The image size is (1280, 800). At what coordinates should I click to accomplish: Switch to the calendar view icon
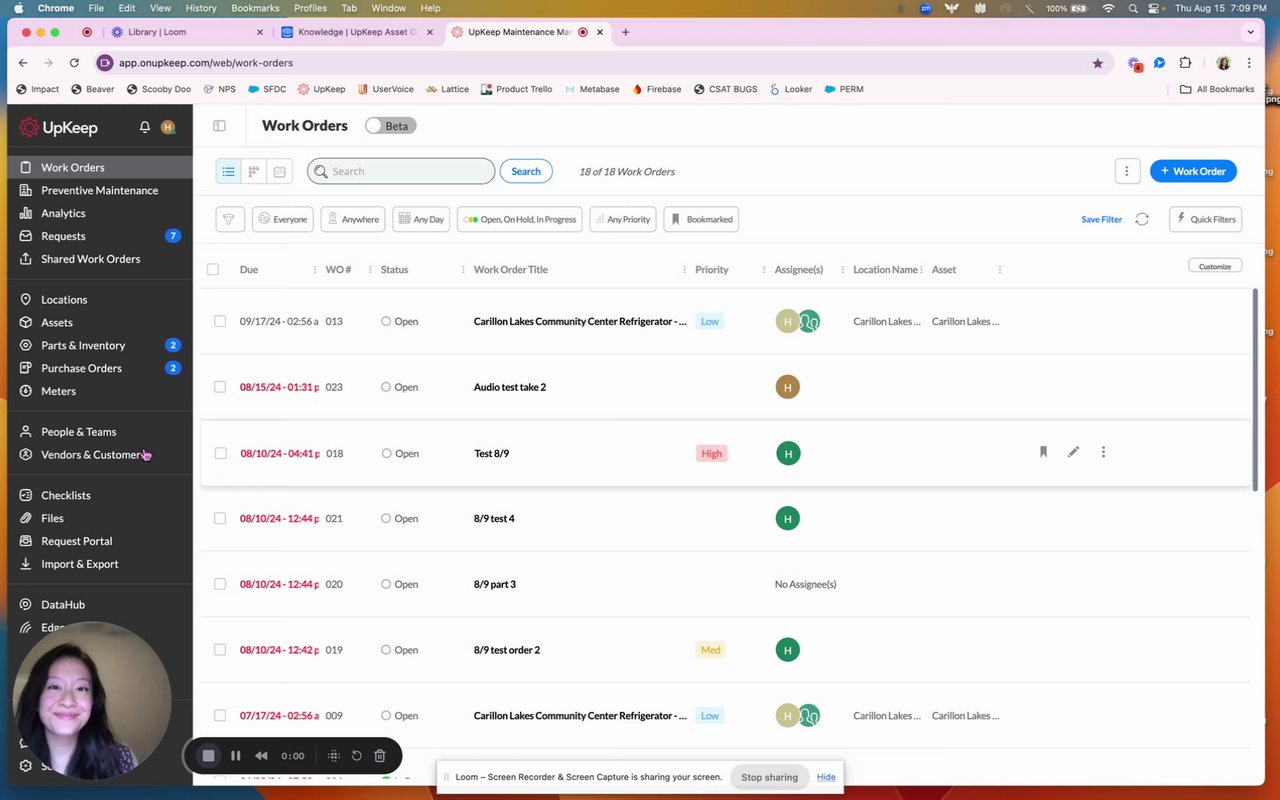279,172
